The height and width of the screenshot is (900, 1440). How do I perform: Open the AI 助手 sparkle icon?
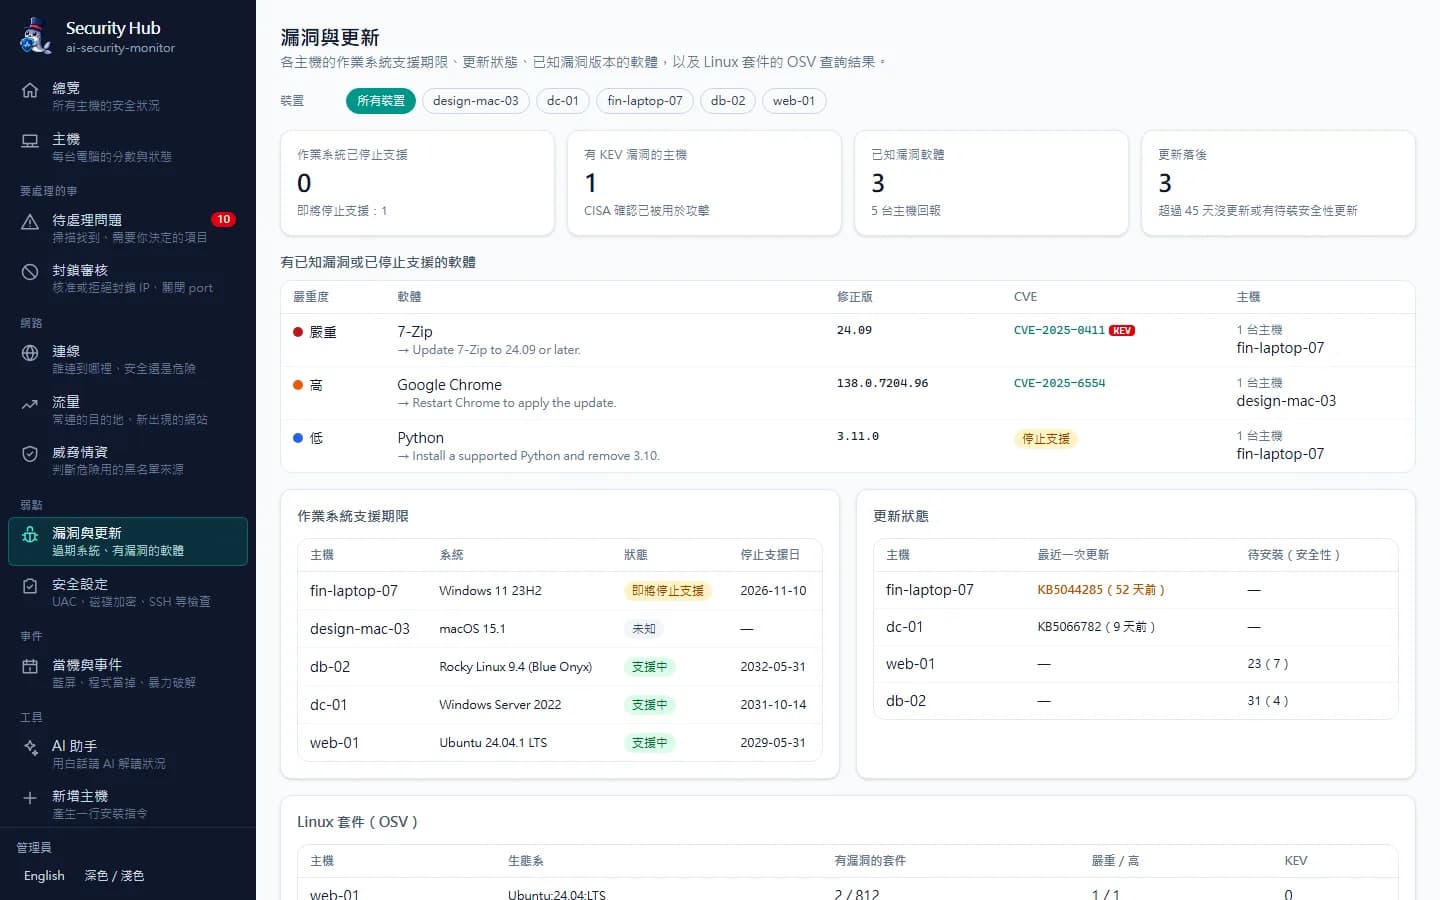(x=30, y=748)
